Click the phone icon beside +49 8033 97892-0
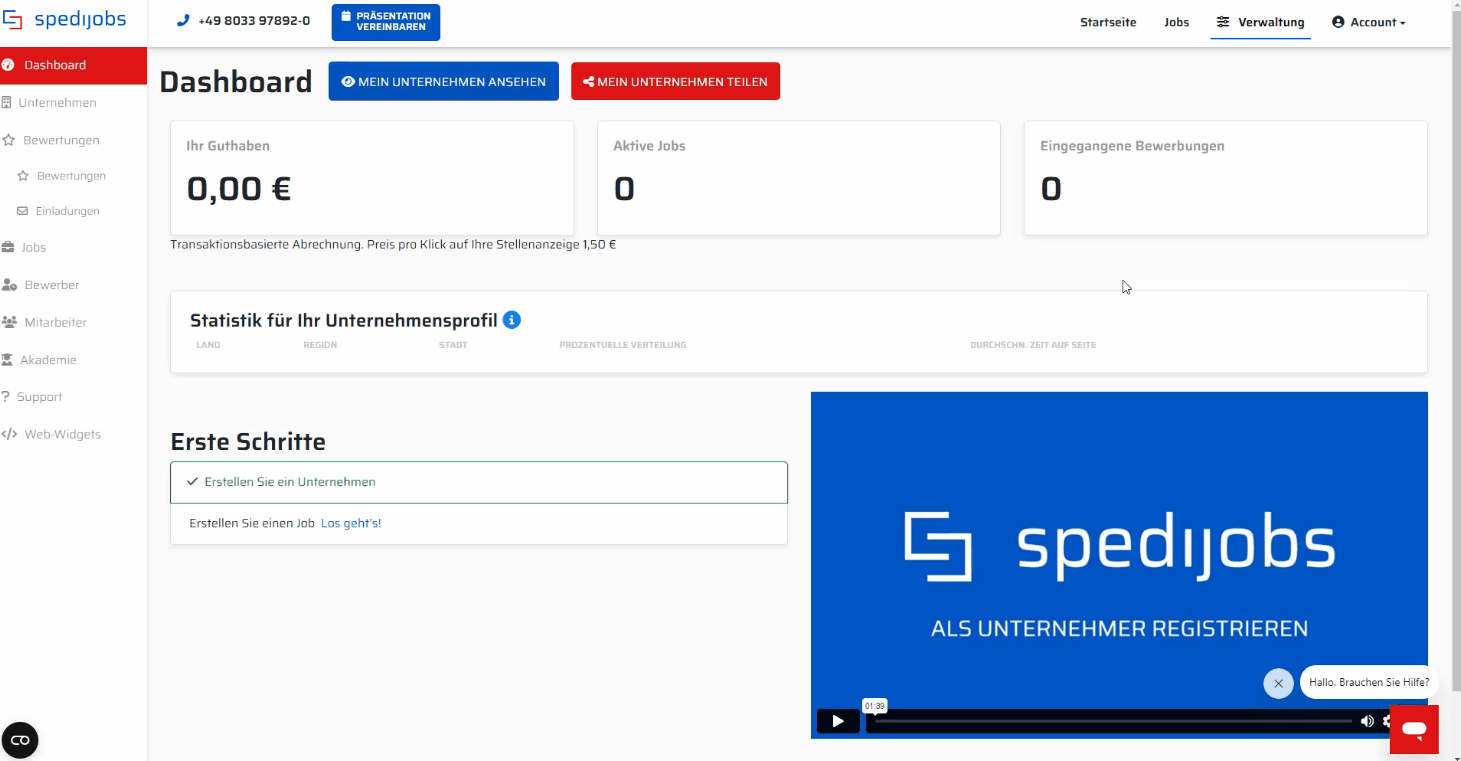 [x=183, y=21]
